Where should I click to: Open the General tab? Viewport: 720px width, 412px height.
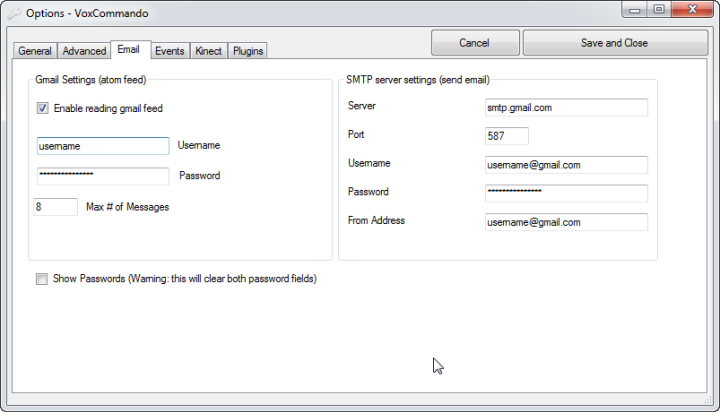pos(35,51)
